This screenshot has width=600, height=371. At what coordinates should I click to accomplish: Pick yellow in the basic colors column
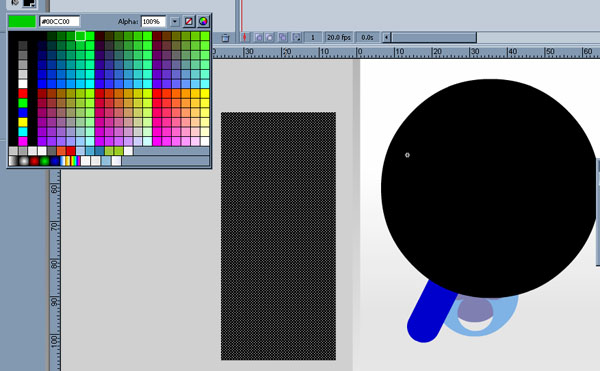click(23, 122)
